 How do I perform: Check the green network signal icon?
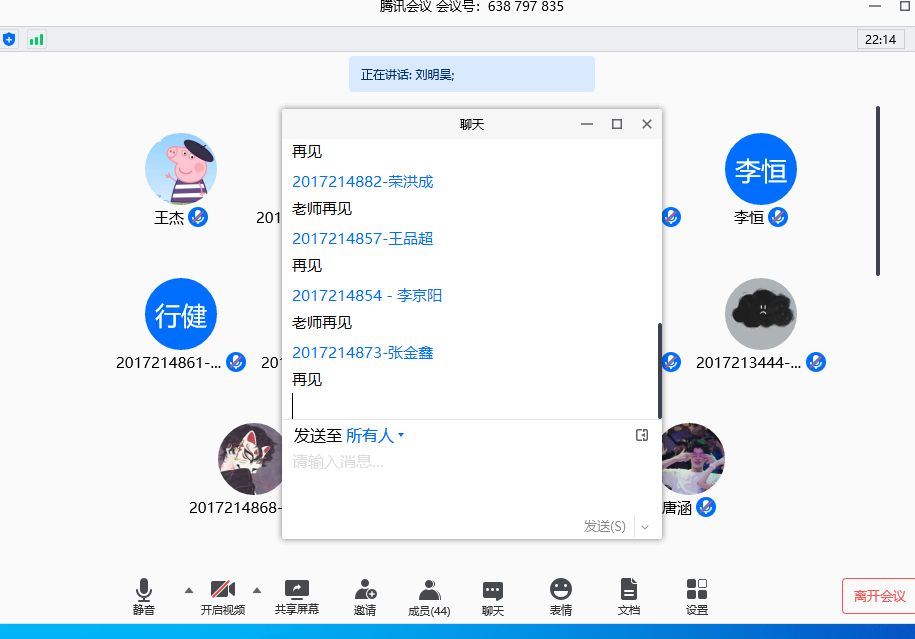coord(37,39)
